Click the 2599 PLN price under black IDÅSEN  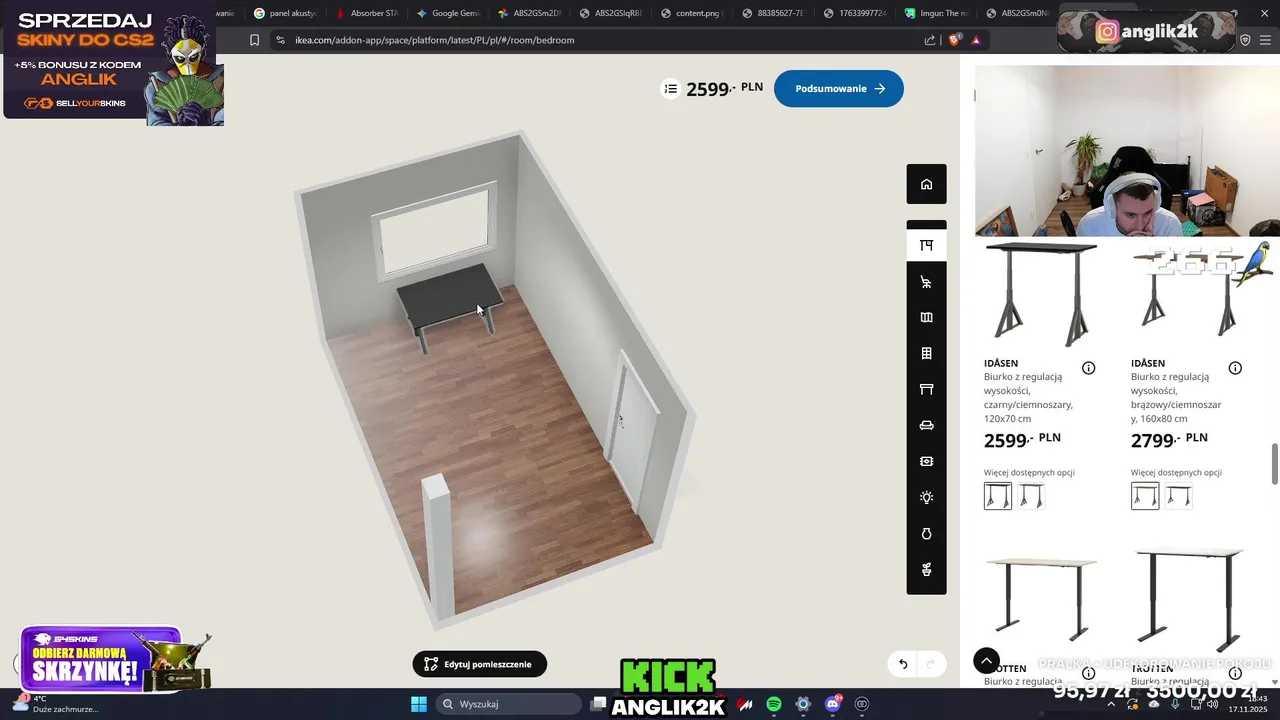click(x=1022, y=440)
